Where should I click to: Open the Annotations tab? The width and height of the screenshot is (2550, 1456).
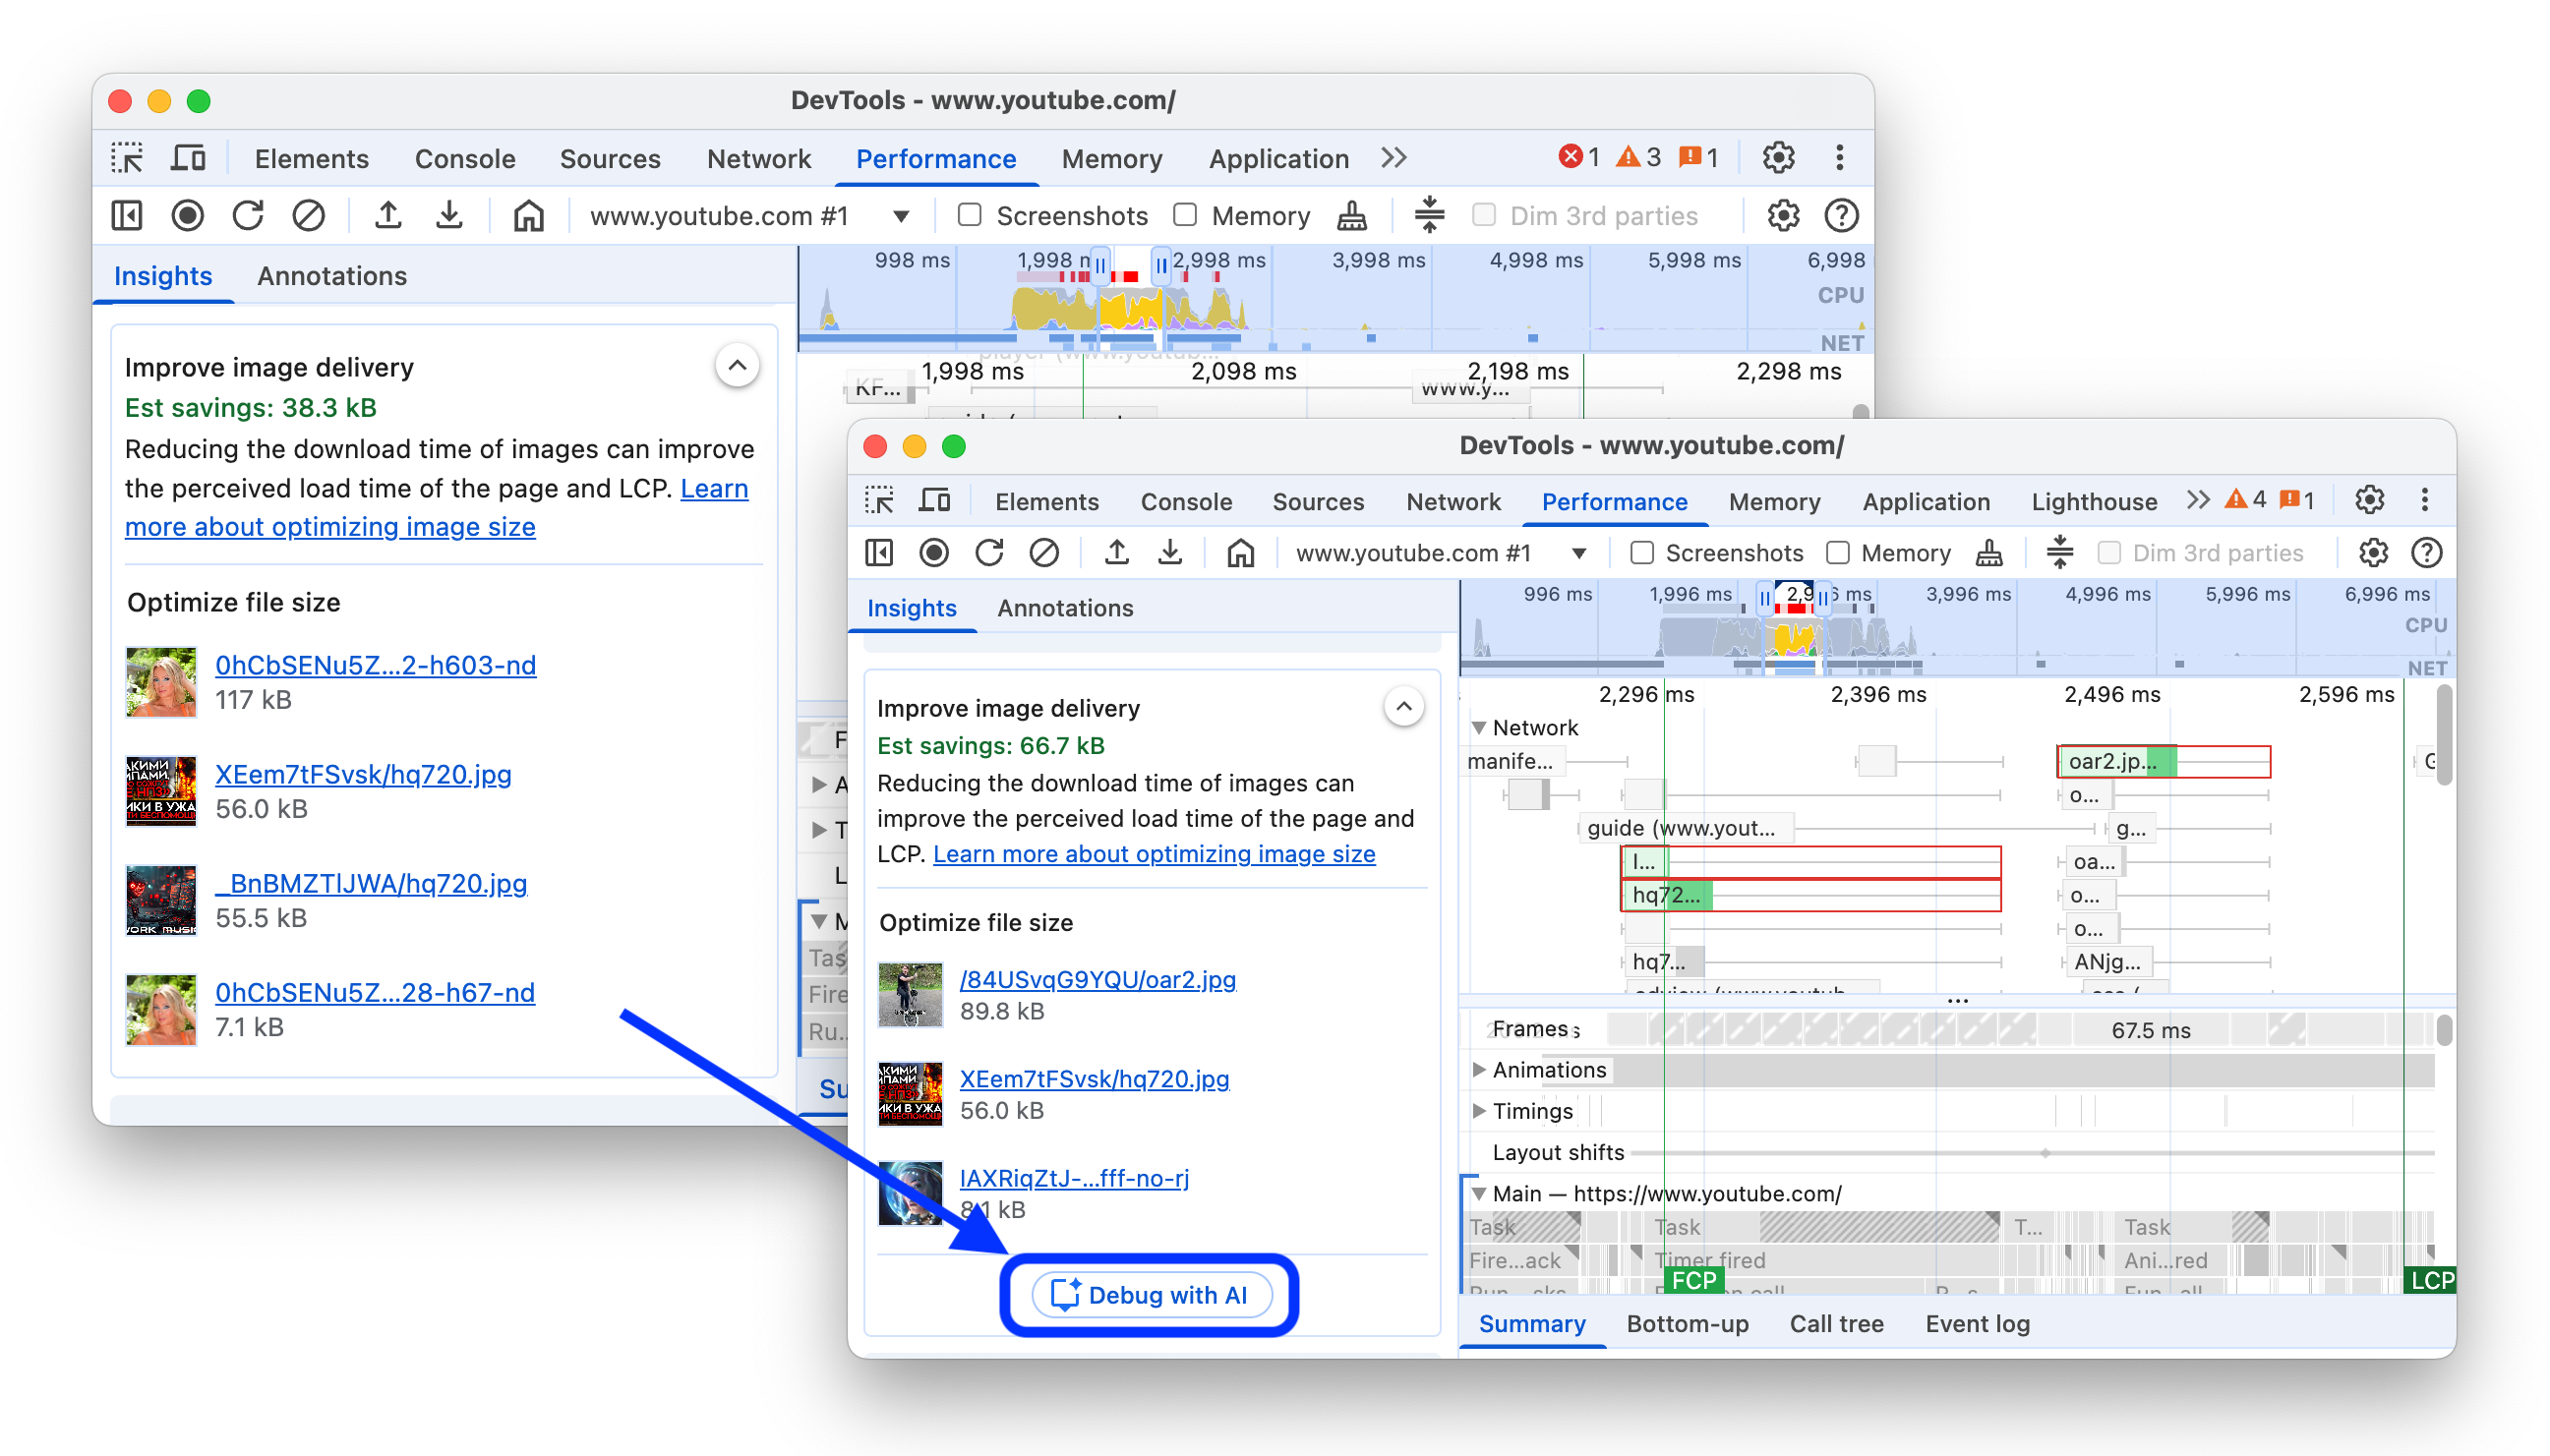(1065, 608)
